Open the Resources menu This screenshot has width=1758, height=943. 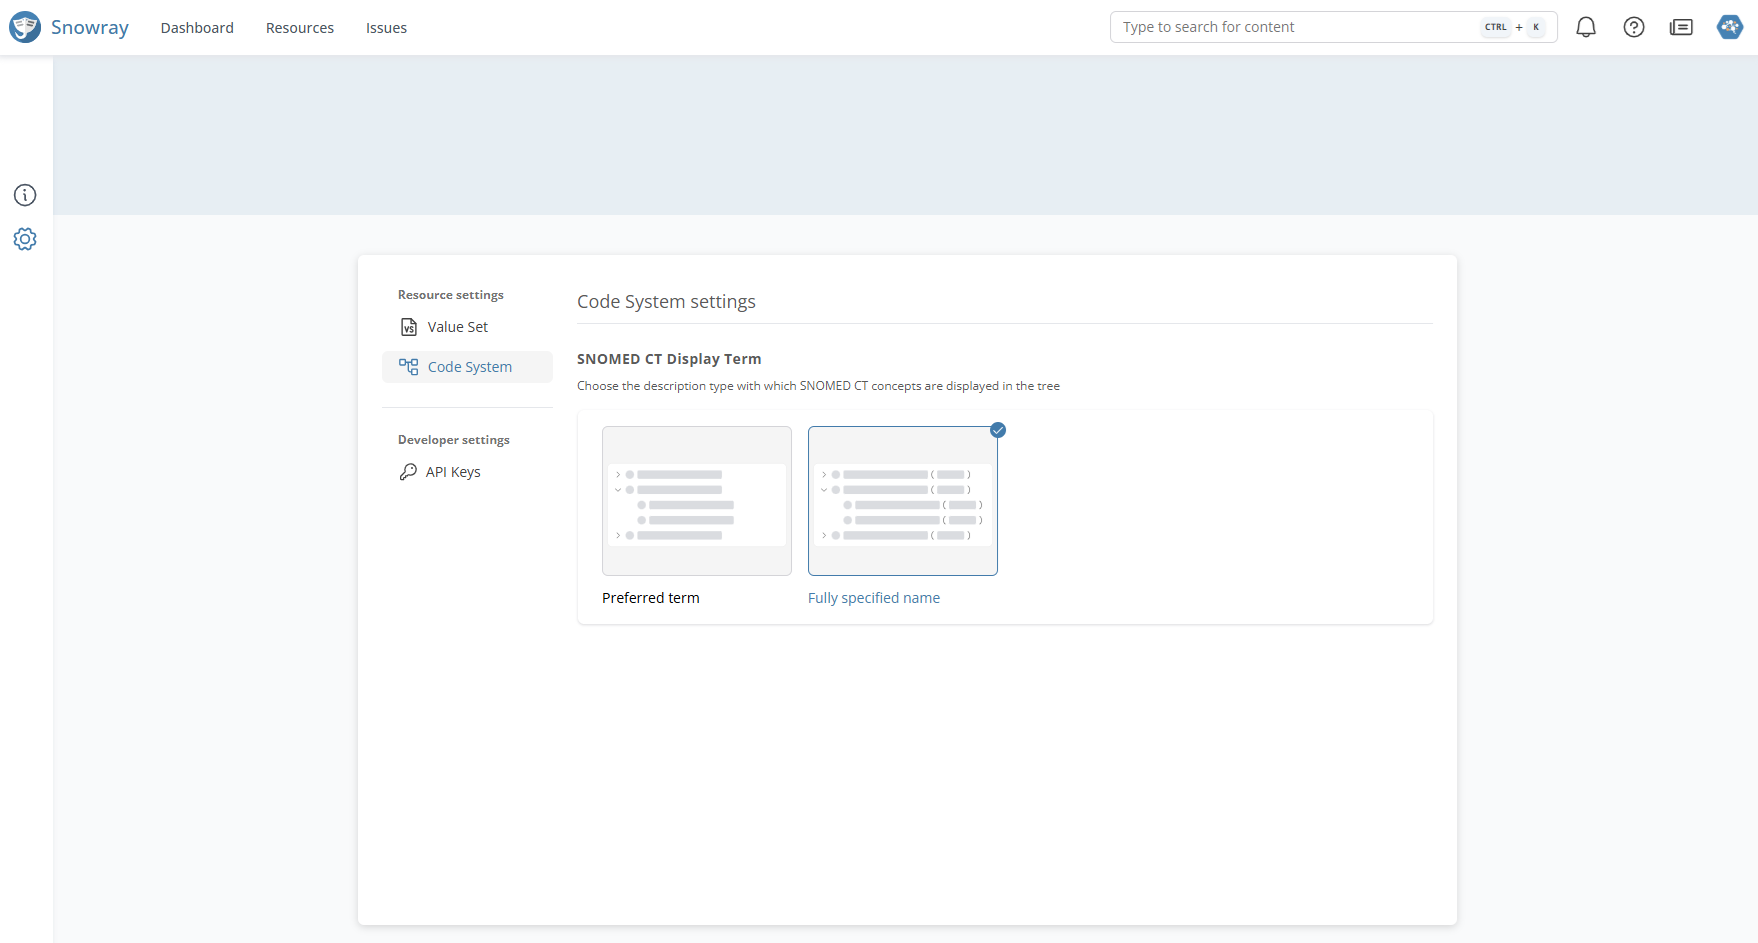[x=300, y=28]
